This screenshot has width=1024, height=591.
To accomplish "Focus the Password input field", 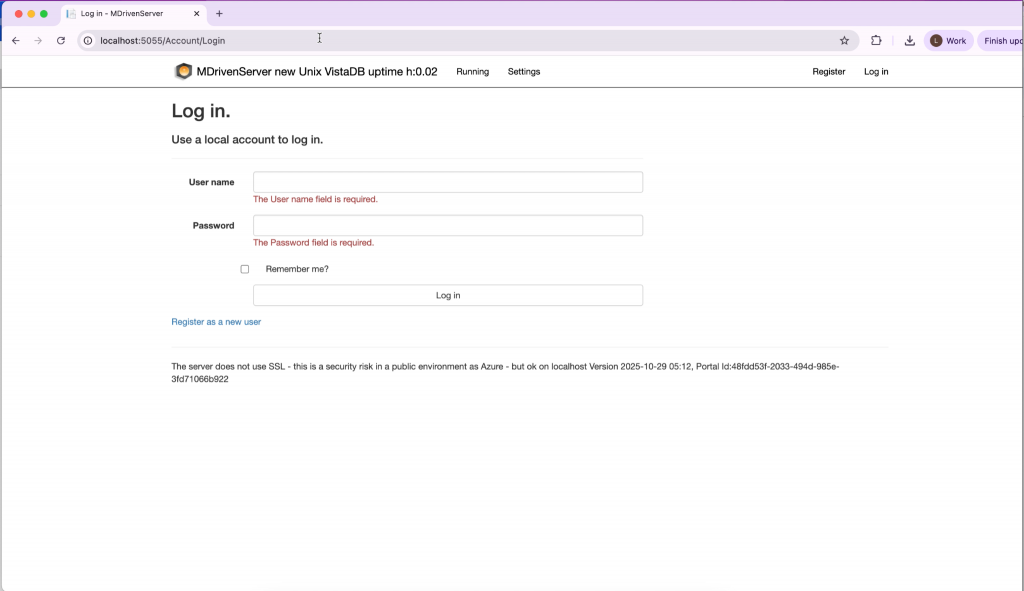I will click(447, 226).
